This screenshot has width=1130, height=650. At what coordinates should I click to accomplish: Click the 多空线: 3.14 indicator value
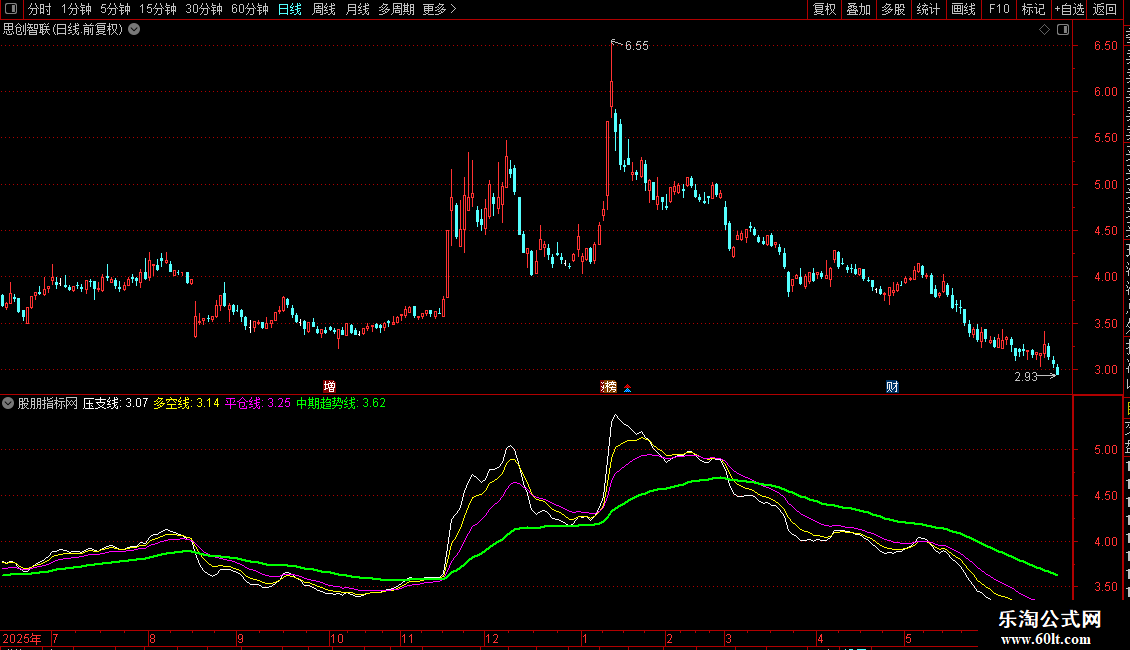click(186, 404)
